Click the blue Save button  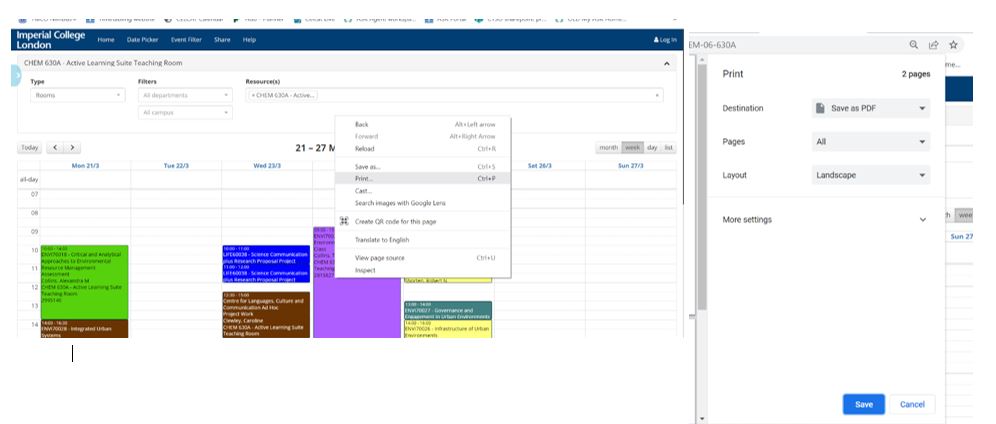863,404
